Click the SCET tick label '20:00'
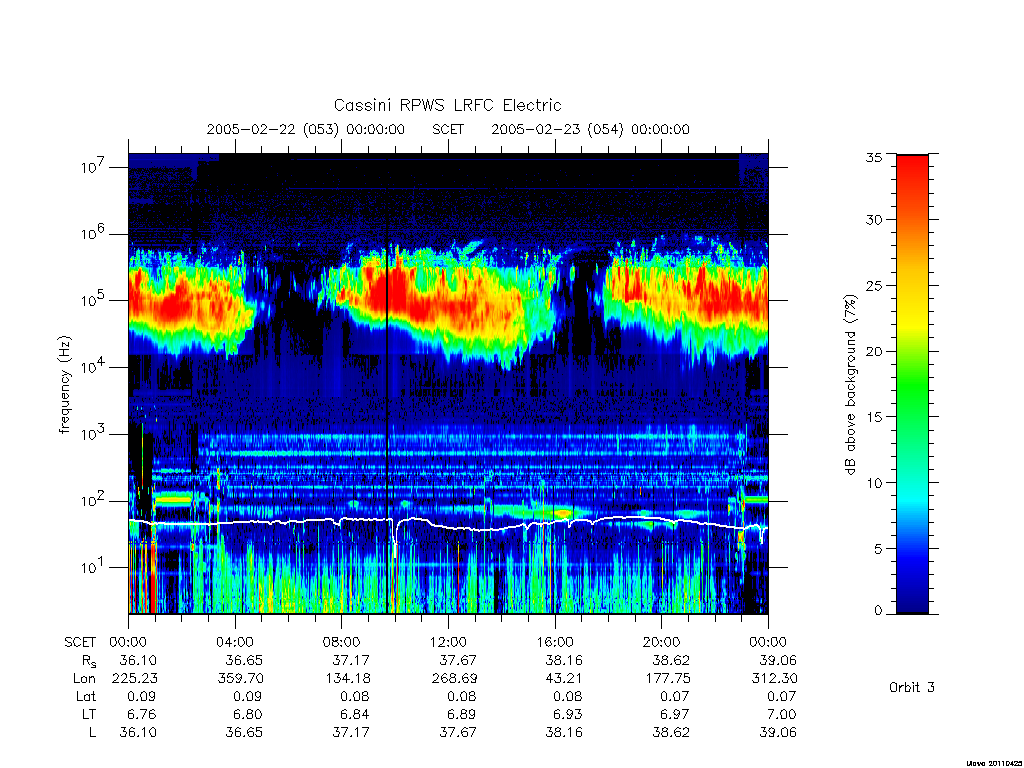Viewport: 1024px width, 768px height. pos(662,642)
